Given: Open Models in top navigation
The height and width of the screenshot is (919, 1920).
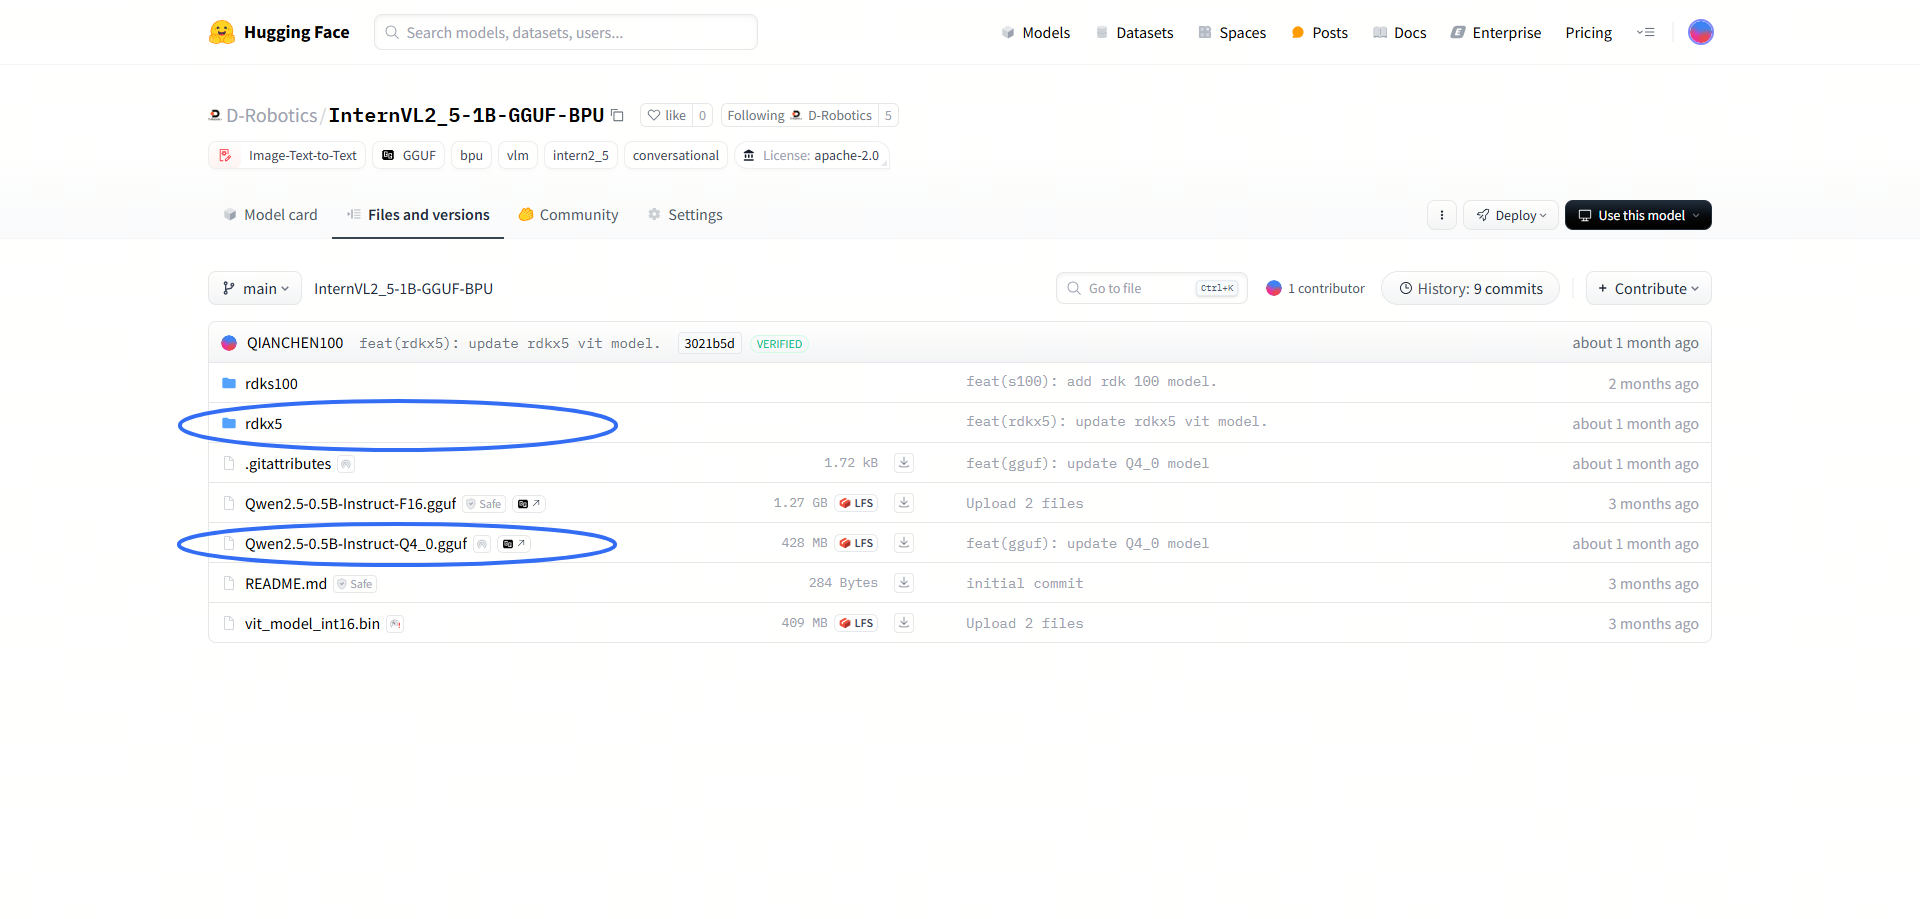Looking at the screenshot, I should pyautogui.click(x=1036, y=33).
